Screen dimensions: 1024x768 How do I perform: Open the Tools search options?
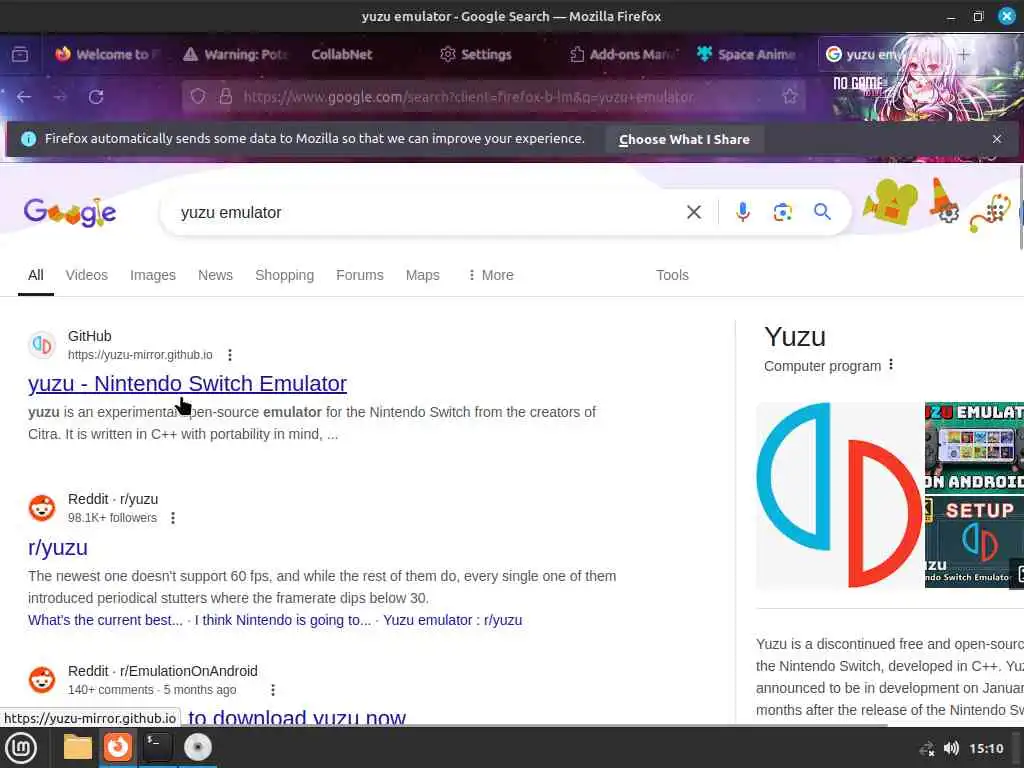coord(672,275)
